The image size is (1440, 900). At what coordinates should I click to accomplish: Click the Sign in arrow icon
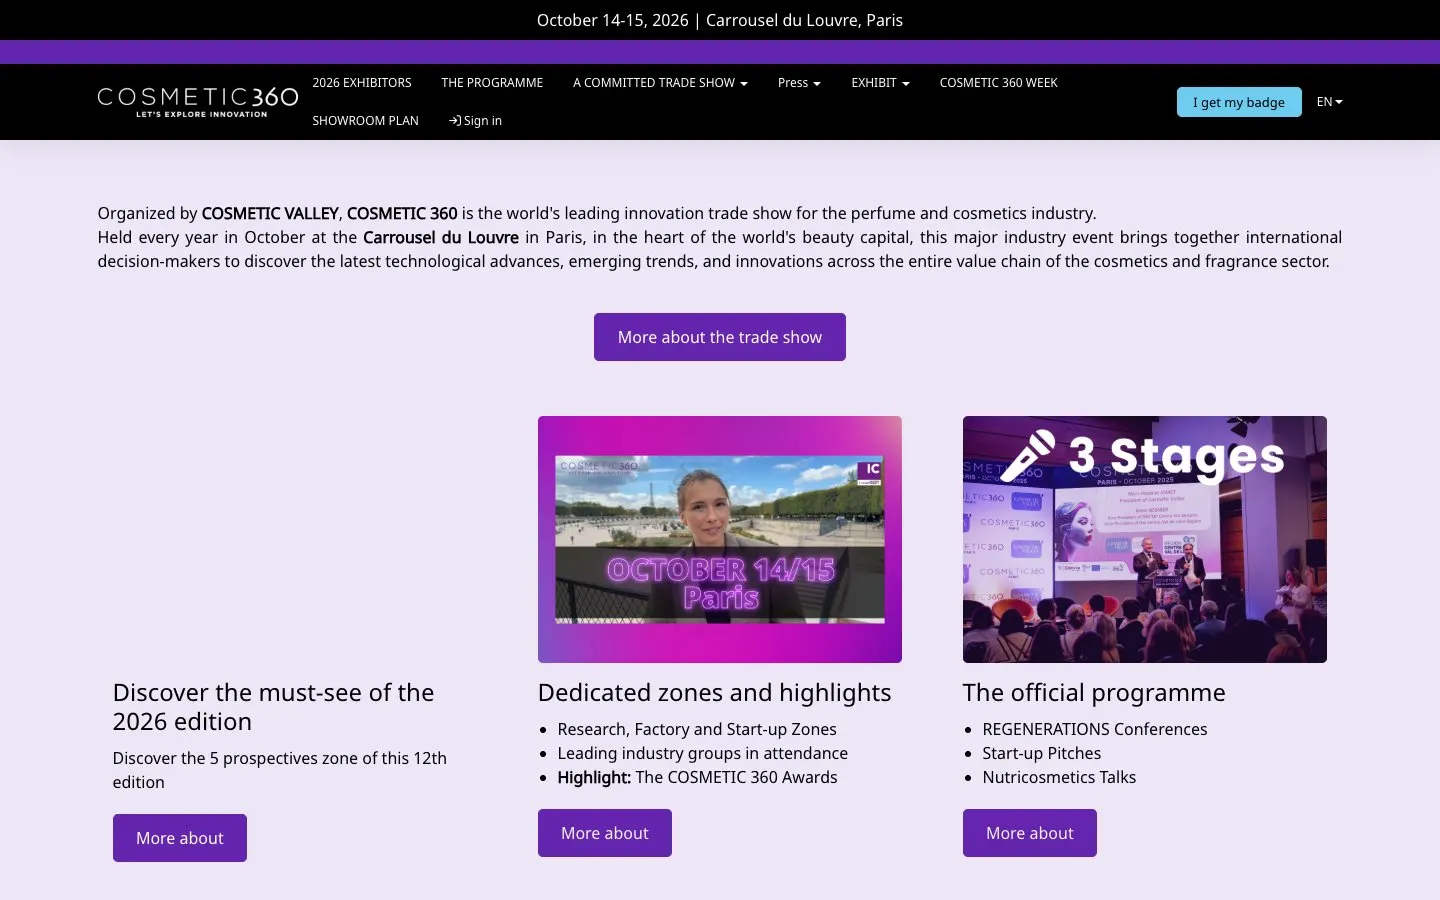[x=455, y=121]
